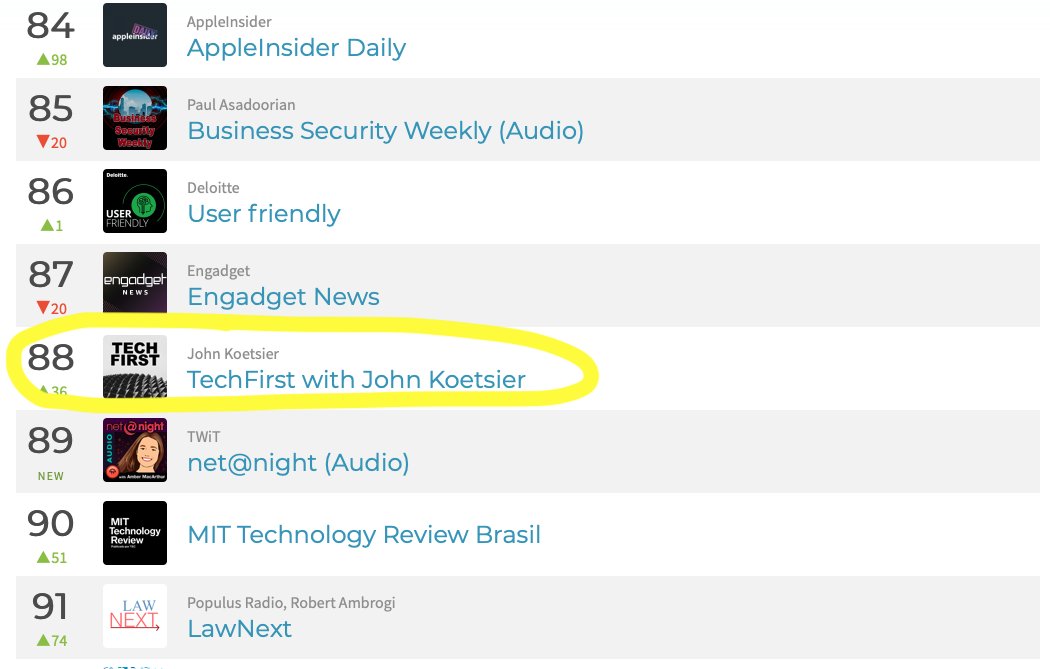The height and width of the screenshot is (669, 1050).
Task: Click the up 1 rank change indicator
Action: 52,226
